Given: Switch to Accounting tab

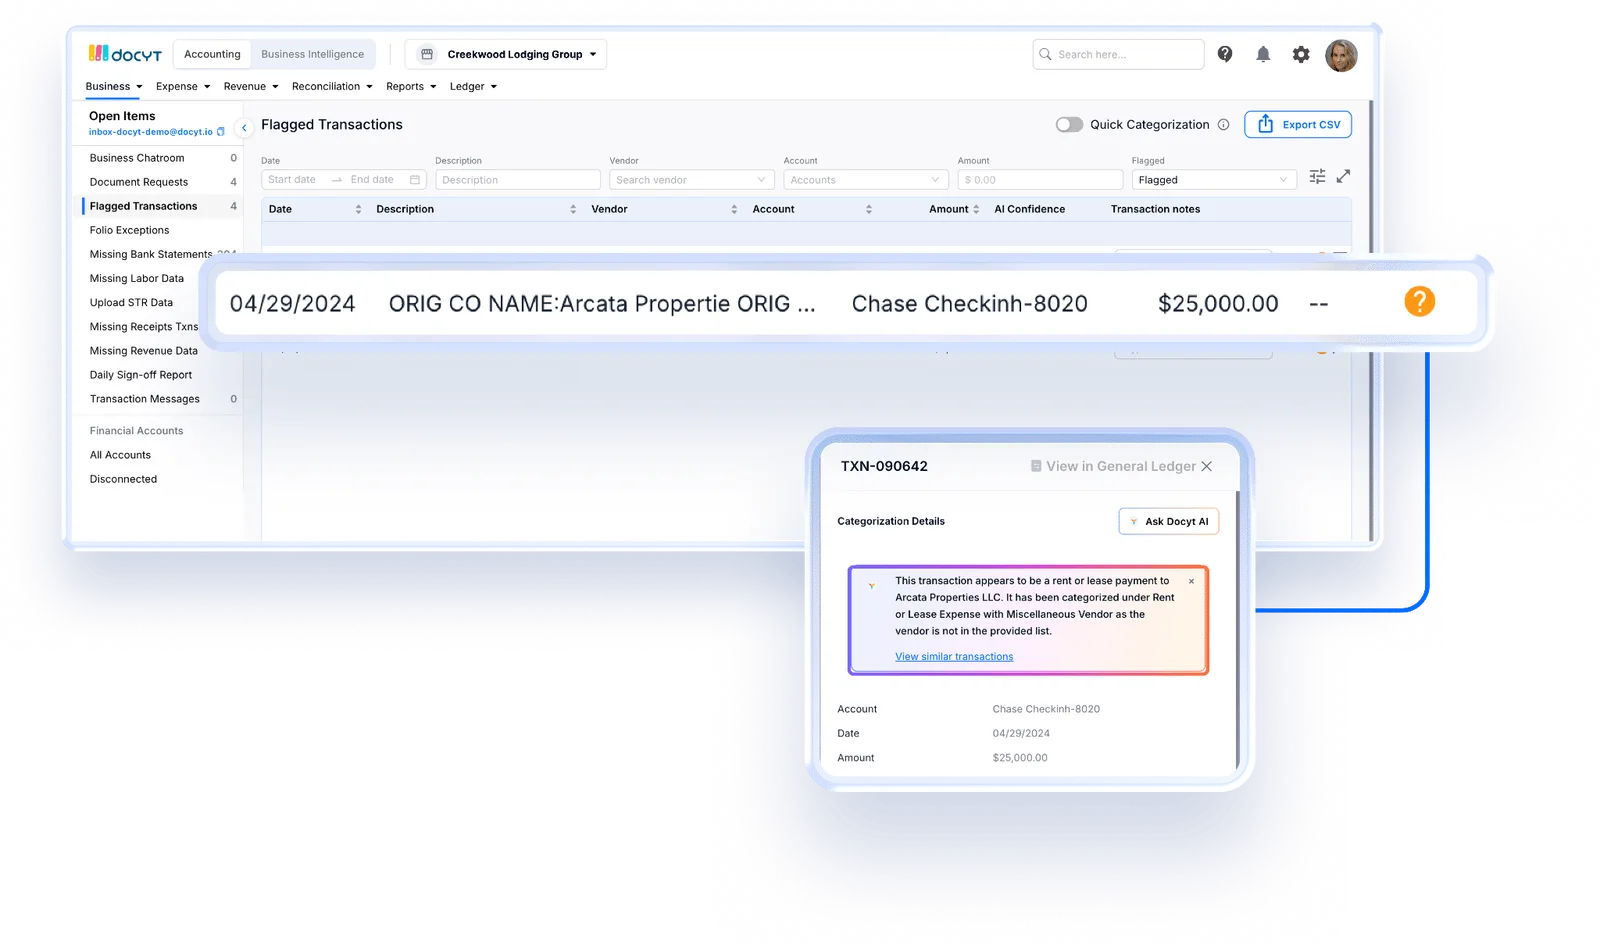Looking at the screenshot, I should click(212, 54).
